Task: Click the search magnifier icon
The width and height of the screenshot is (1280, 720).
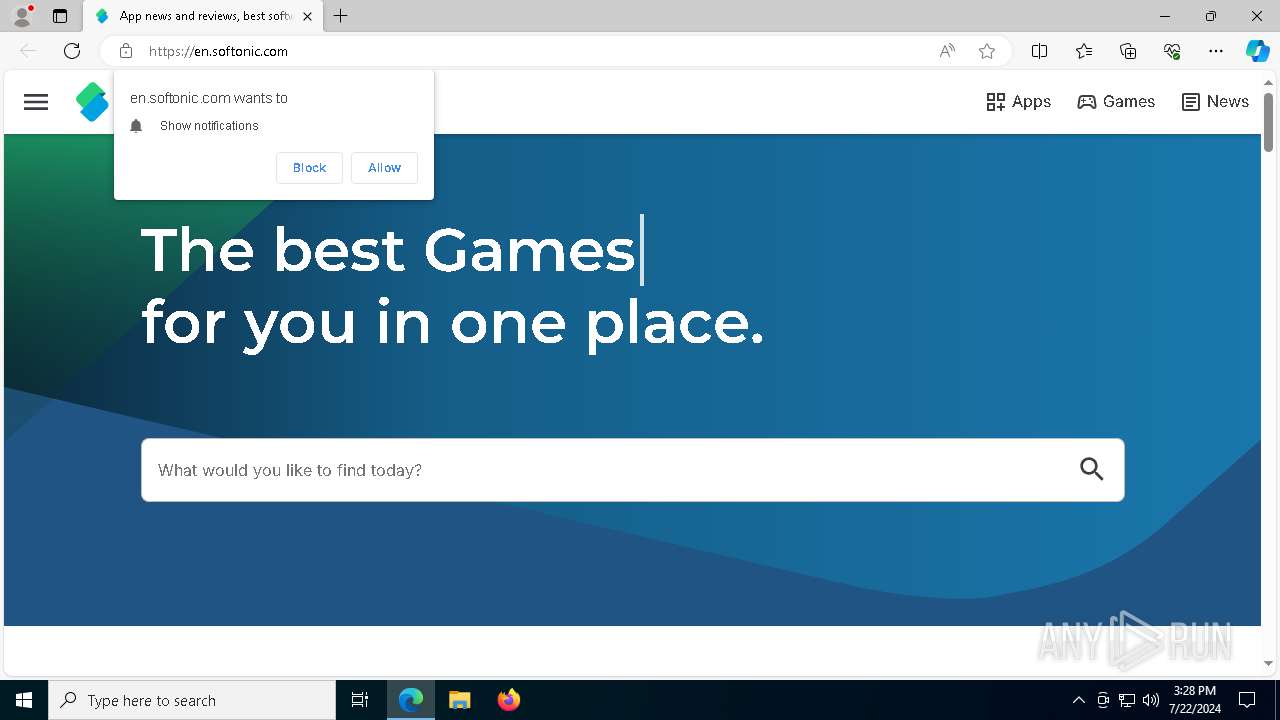Action: click(x=1092, y=469)
